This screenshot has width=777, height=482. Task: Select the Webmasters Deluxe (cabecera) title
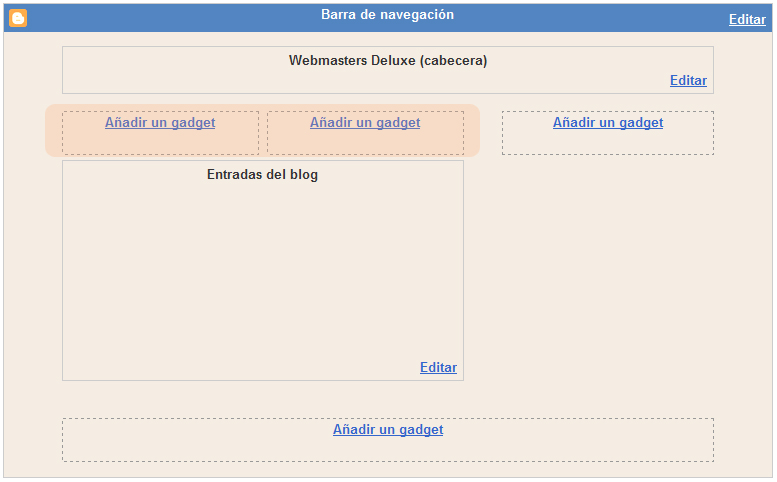pos(388,60)
